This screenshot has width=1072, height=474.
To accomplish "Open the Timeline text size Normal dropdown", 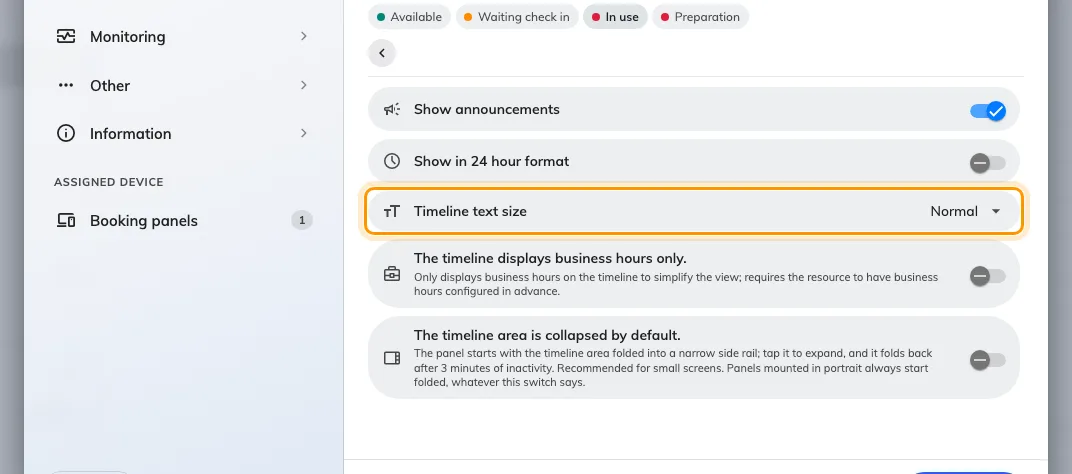I will [965, 211].
